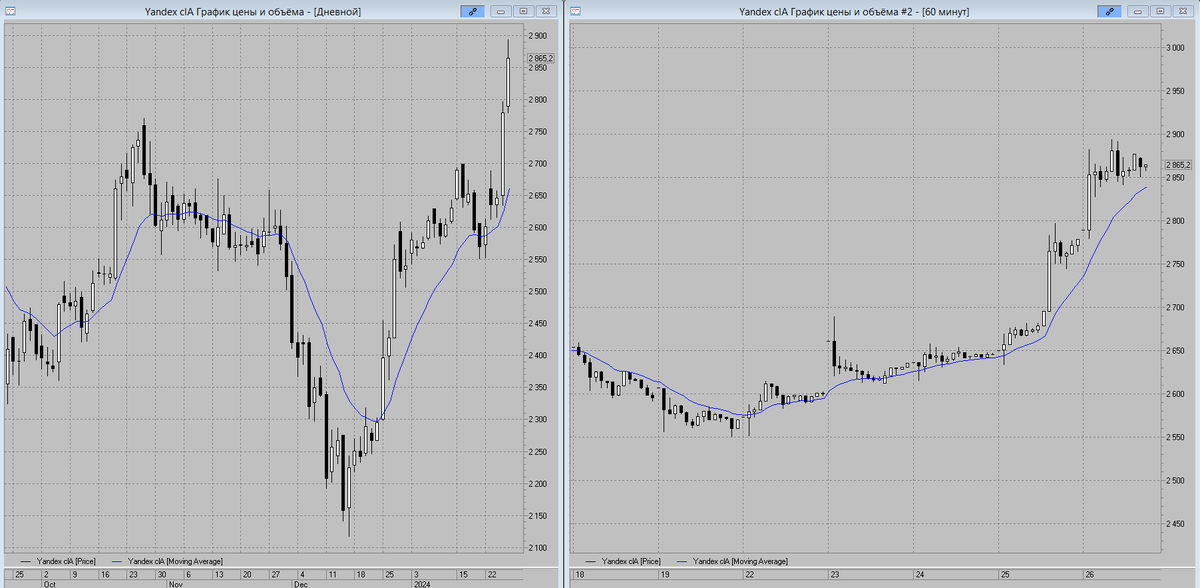
Task: Click the date label 19 on the 60-minute time axis
Action: (664, 575)
